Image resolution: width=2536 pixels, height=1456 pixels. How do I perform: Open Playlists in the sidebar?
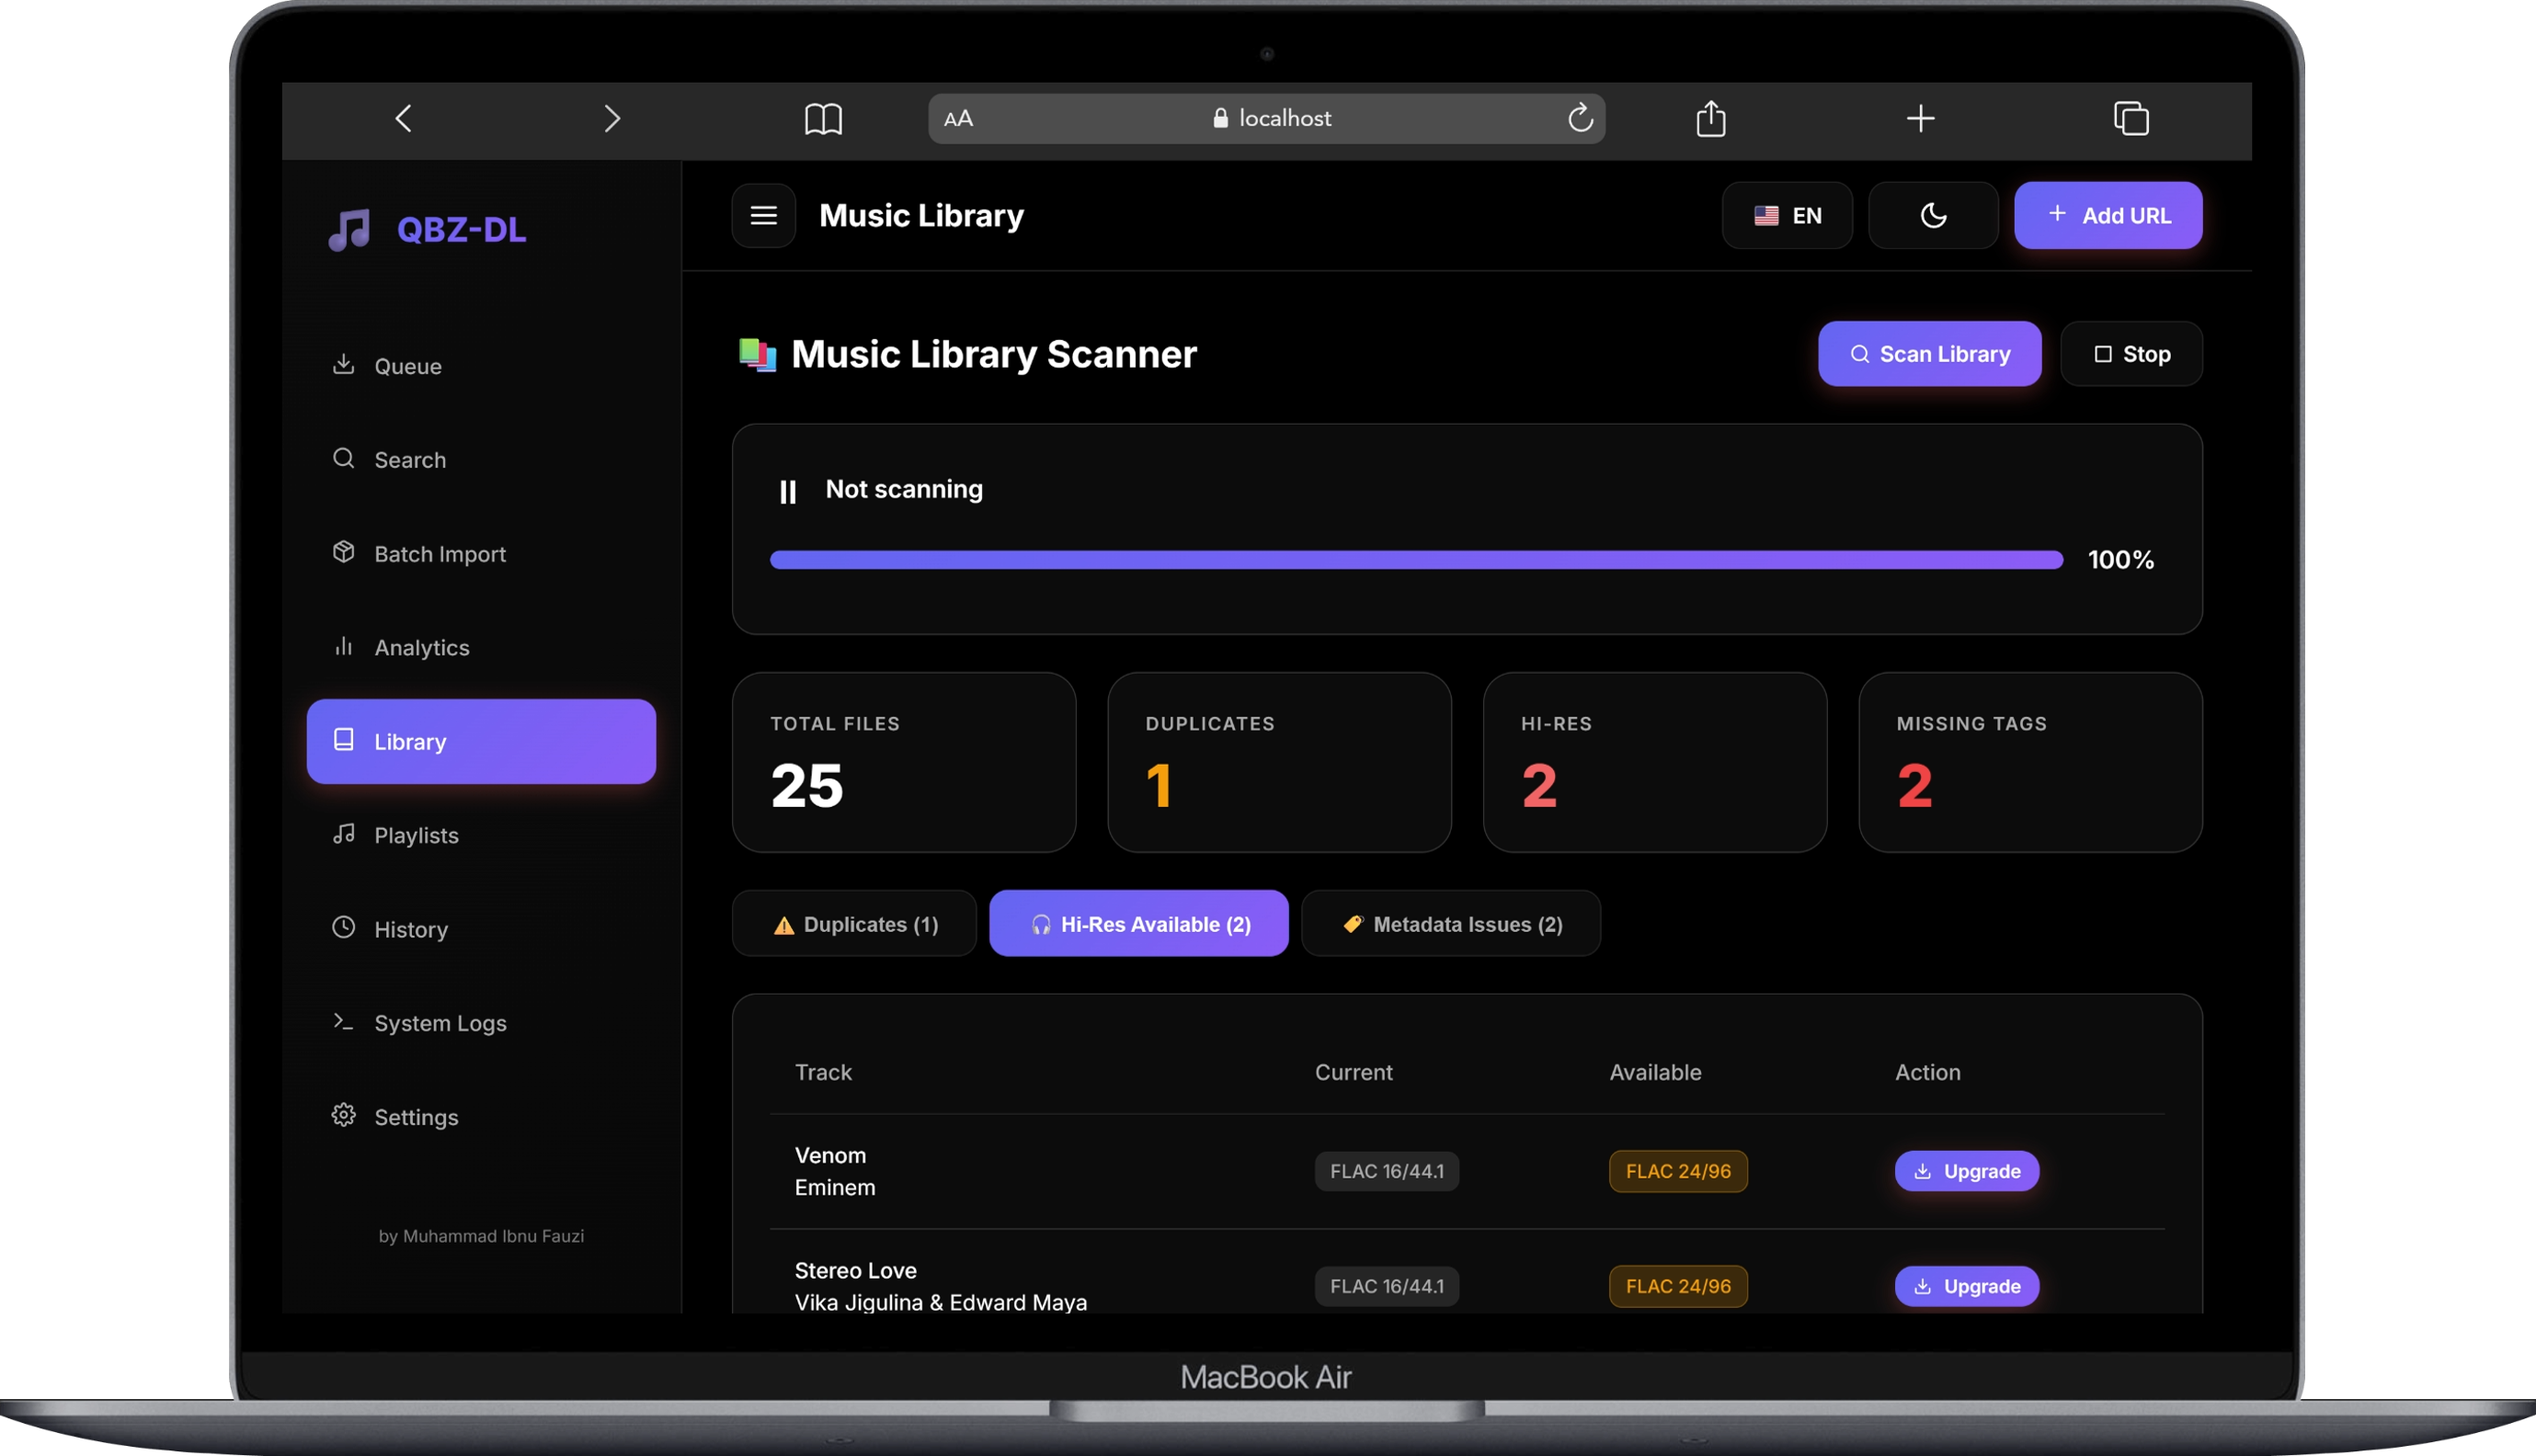click(481, 836)
